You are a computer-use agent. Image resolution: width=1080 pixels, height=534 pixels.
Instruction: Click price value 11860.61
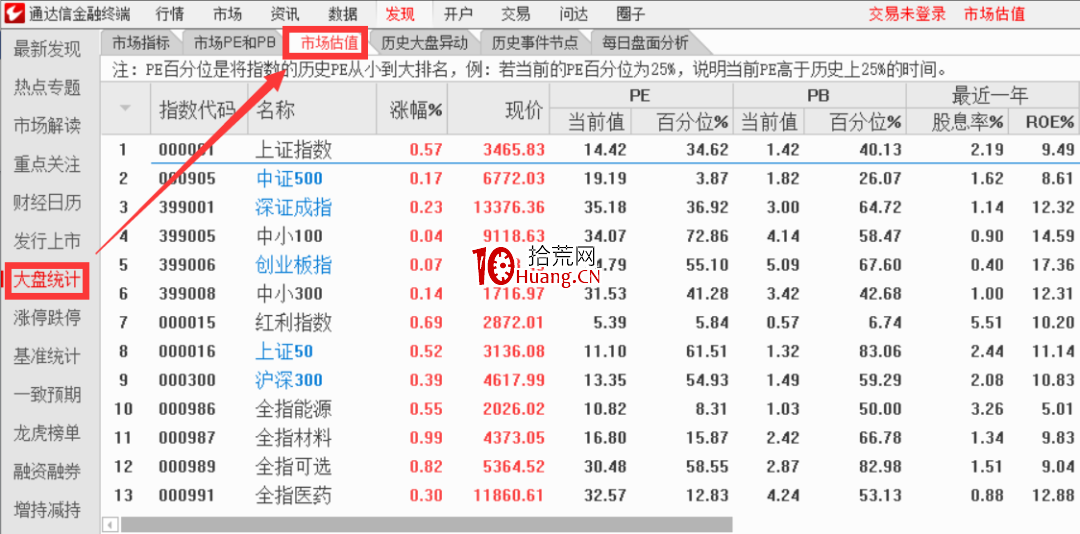click(509, 495)
